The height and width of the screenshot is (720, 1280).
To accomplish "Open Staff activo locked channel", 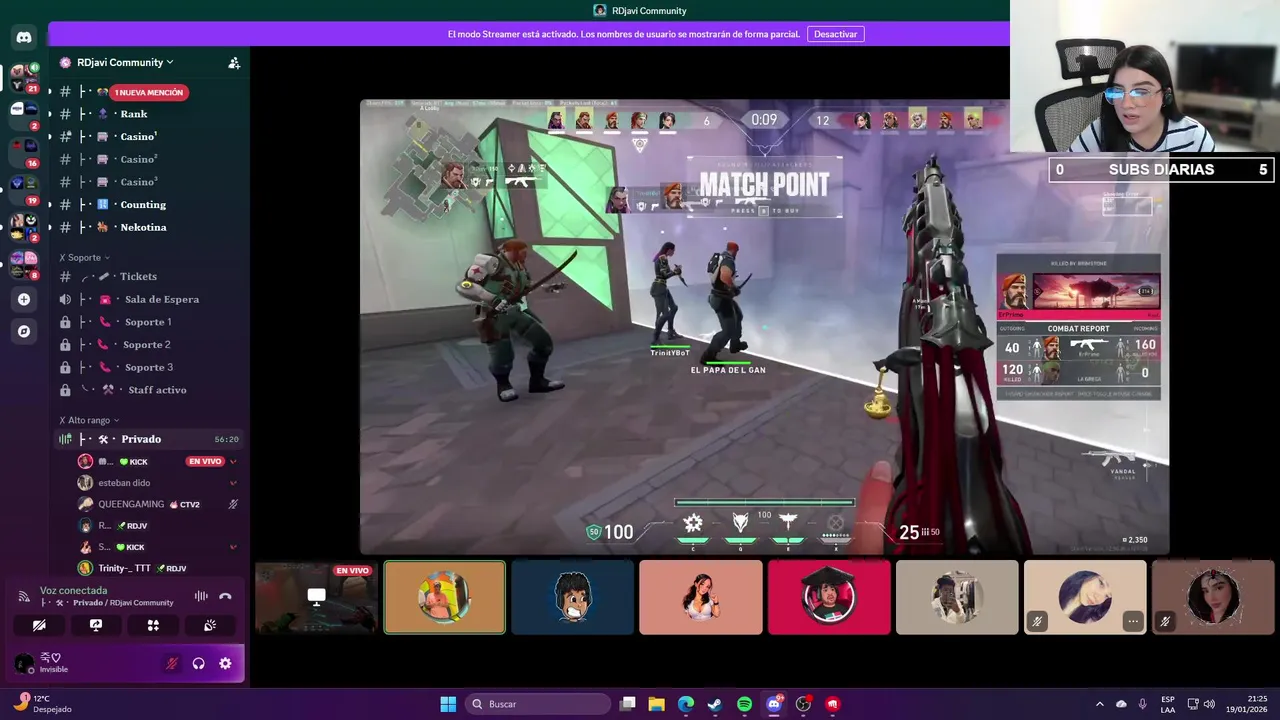I will [x=150, y=390].
